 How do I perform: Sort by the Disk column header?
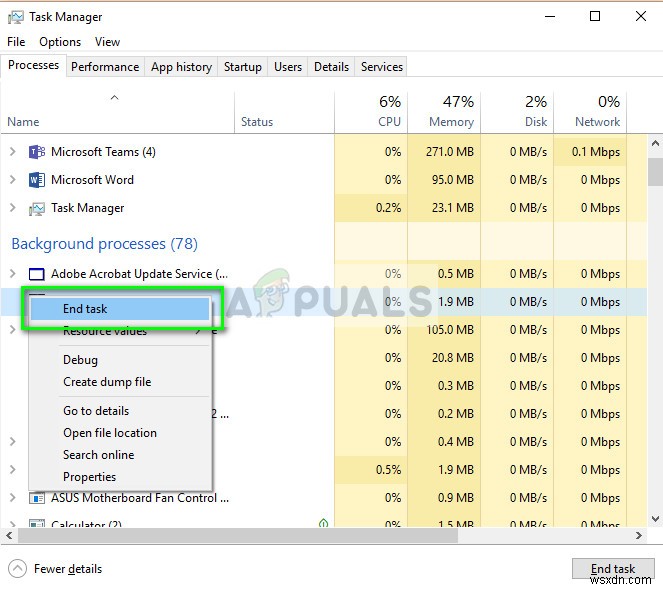click(517, 112)
